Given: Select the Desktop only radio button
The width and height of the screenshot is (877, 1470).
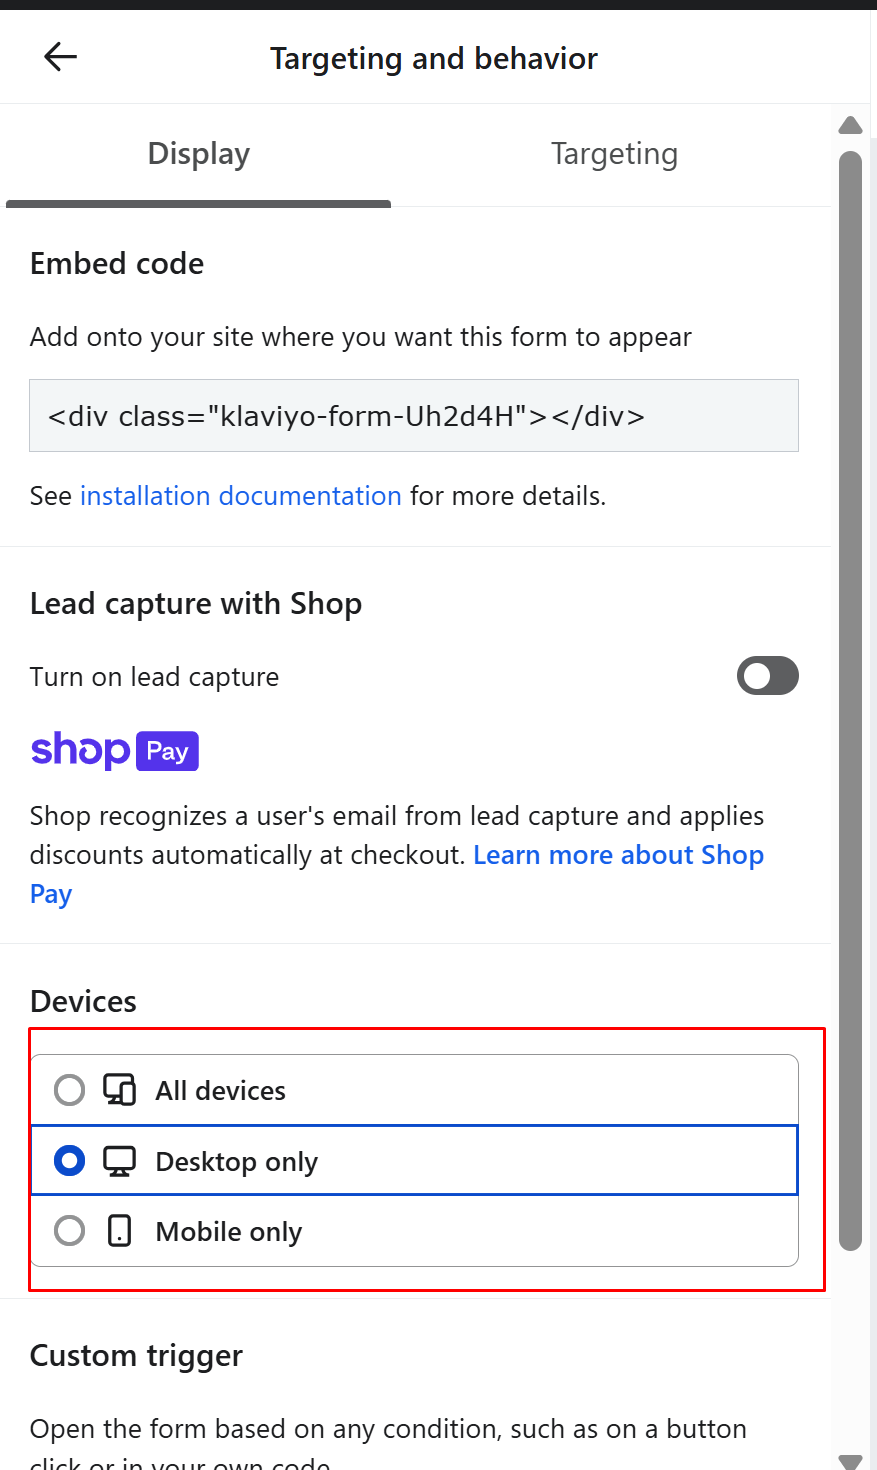Looking at the screenshot, I should [x=69, y=1161].
